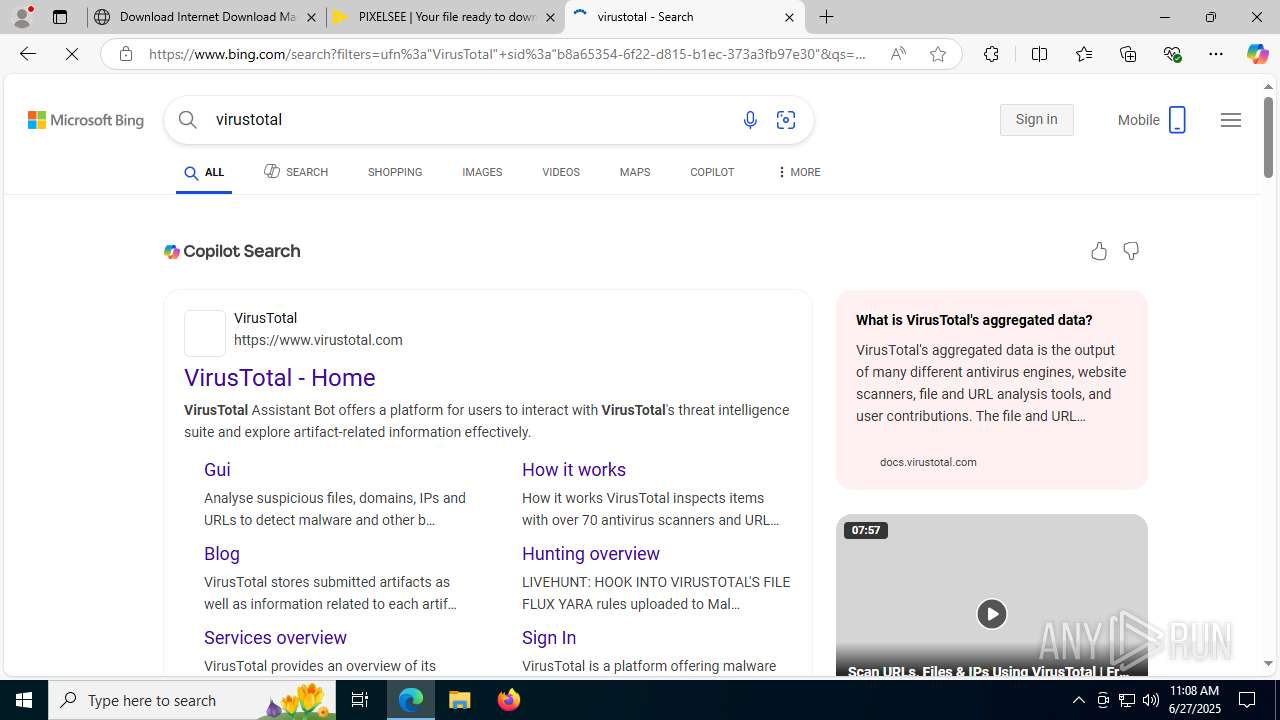Activate the Read aloud icon
1280x720 pixels.
(898, 54)
